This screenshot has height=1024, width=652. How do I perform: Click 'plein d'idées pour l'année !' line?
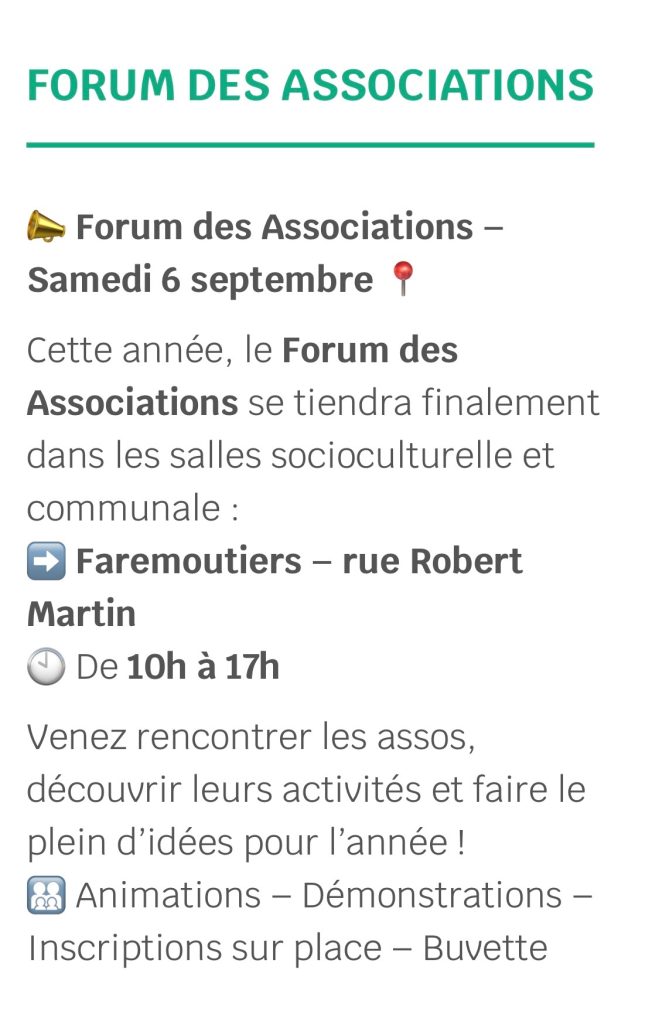(x=246, y=842)
